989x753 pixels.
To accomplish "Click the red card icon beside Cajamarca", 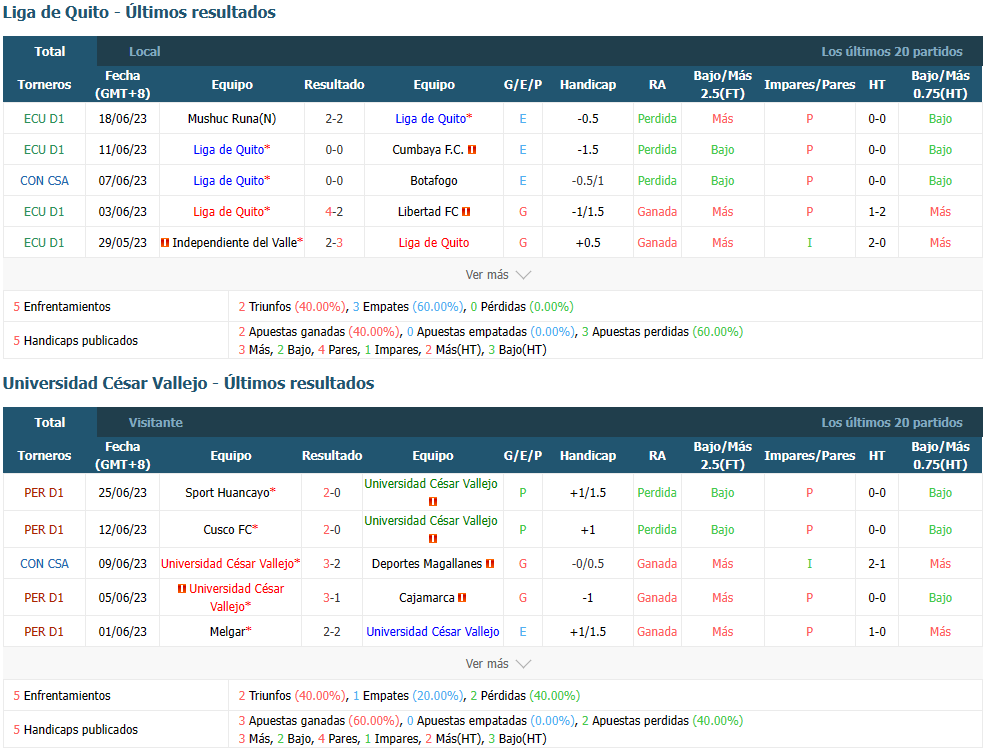I will point(462,598).
